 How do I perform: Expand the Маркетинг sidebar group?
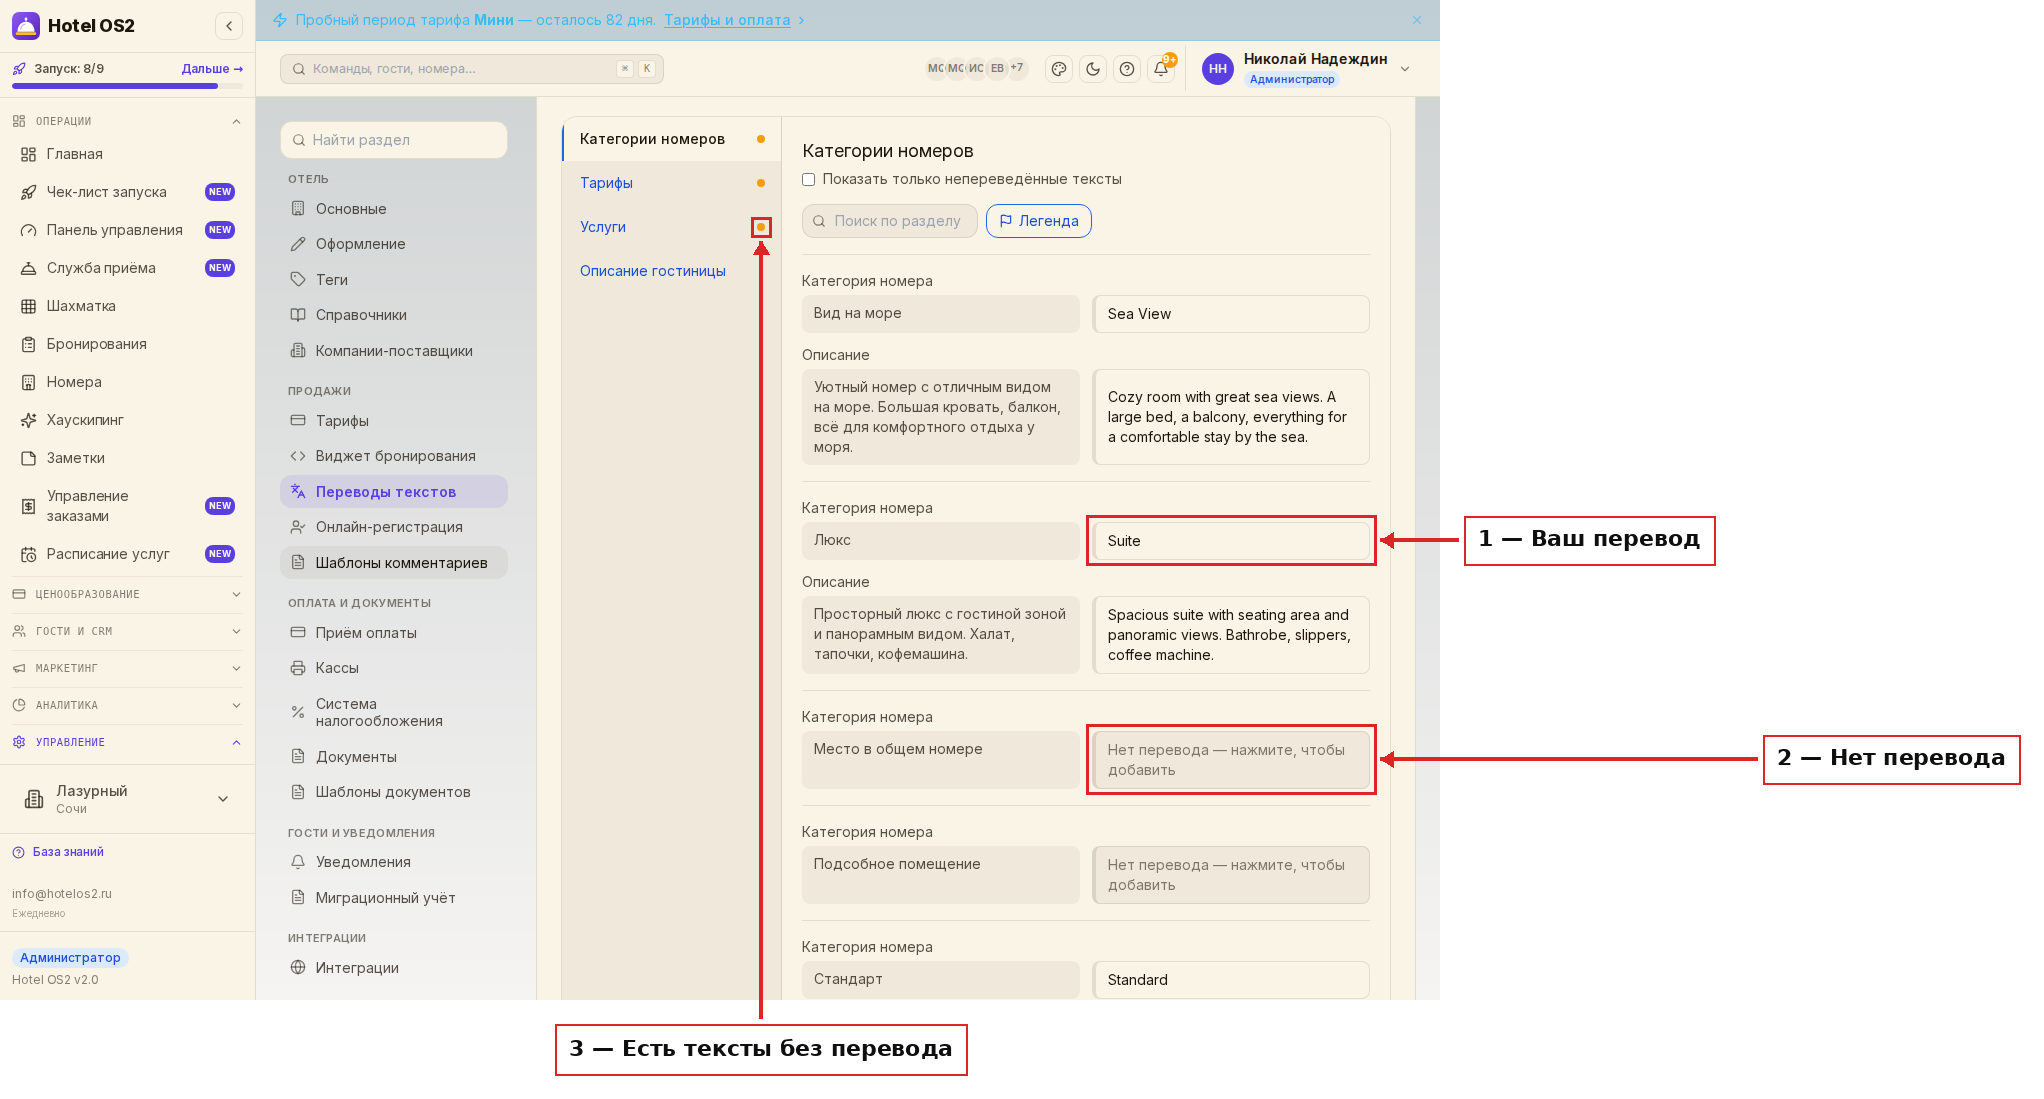pyautogui.click(x=128, y=668)
